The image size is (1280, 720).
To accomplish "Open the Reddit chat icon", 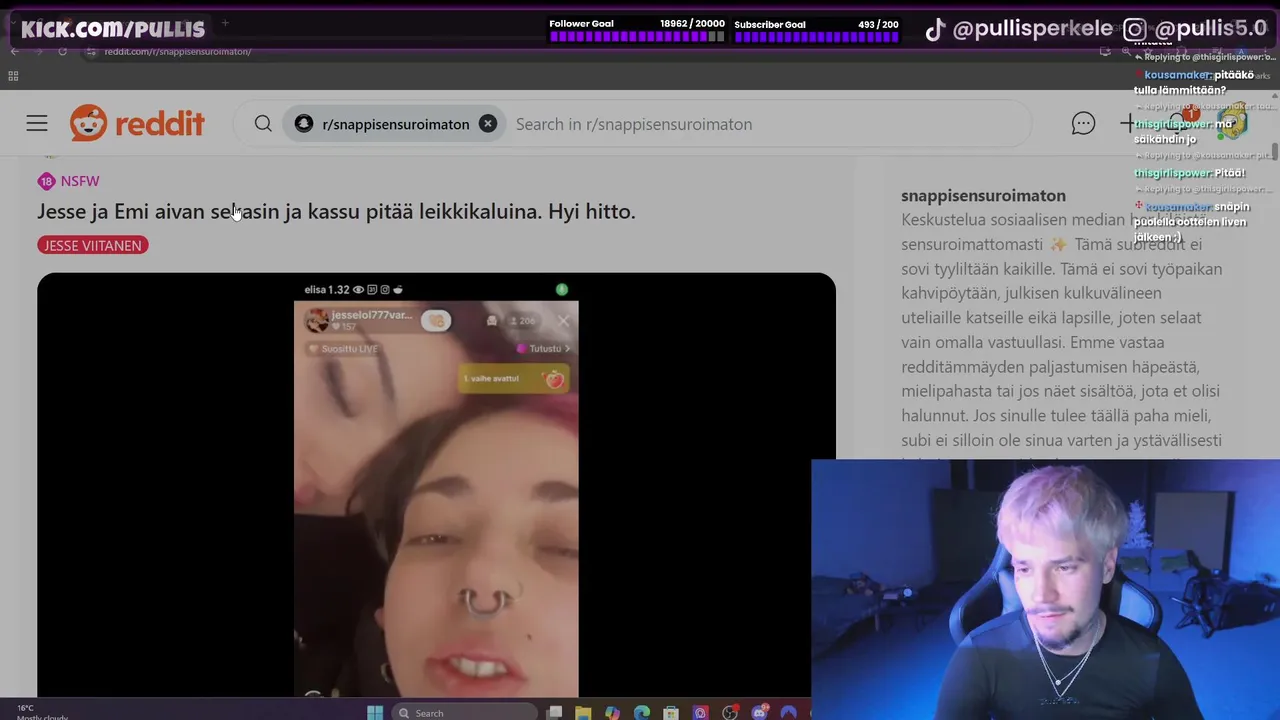I will [x=1083, y=124].
